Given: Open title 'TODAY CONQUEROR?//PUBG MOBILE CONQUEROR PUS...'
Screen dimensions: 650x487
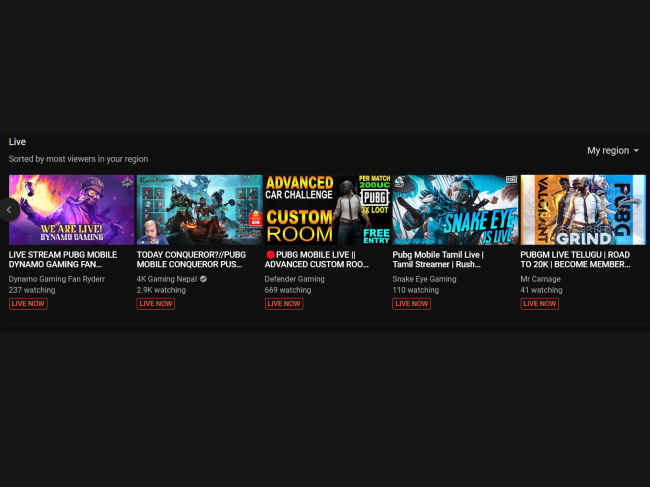Looking at the screenshot, I should (192, 259).
